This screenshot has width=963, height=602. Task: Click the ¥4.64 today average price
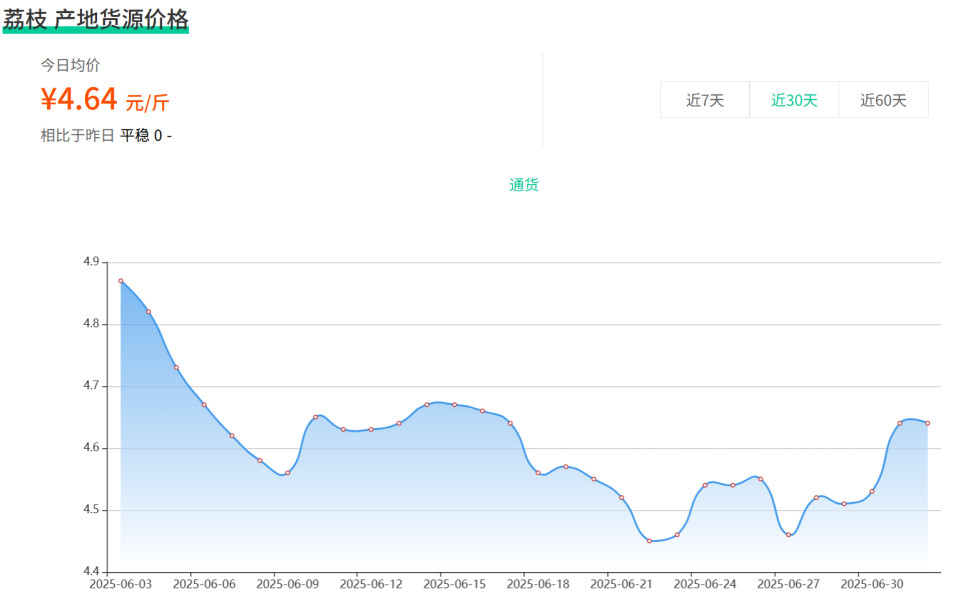click(x=80, y=99)
